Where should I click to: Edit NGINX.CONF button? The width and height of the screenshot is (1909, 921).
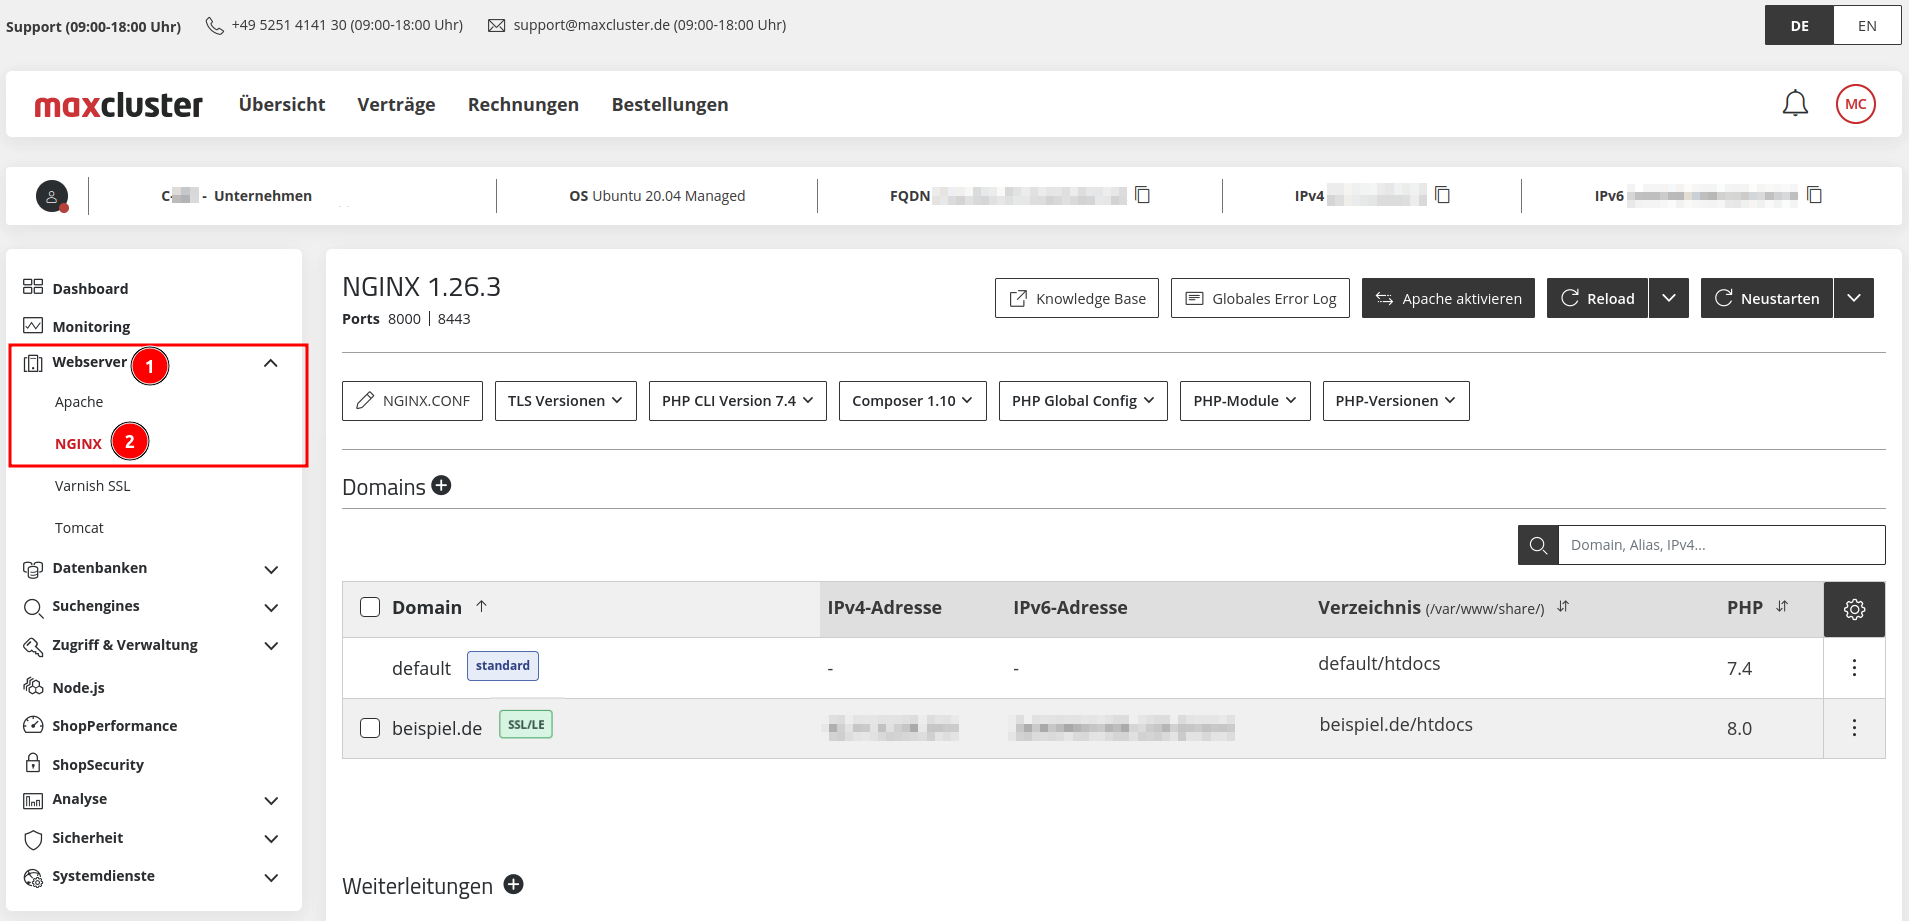412,401
